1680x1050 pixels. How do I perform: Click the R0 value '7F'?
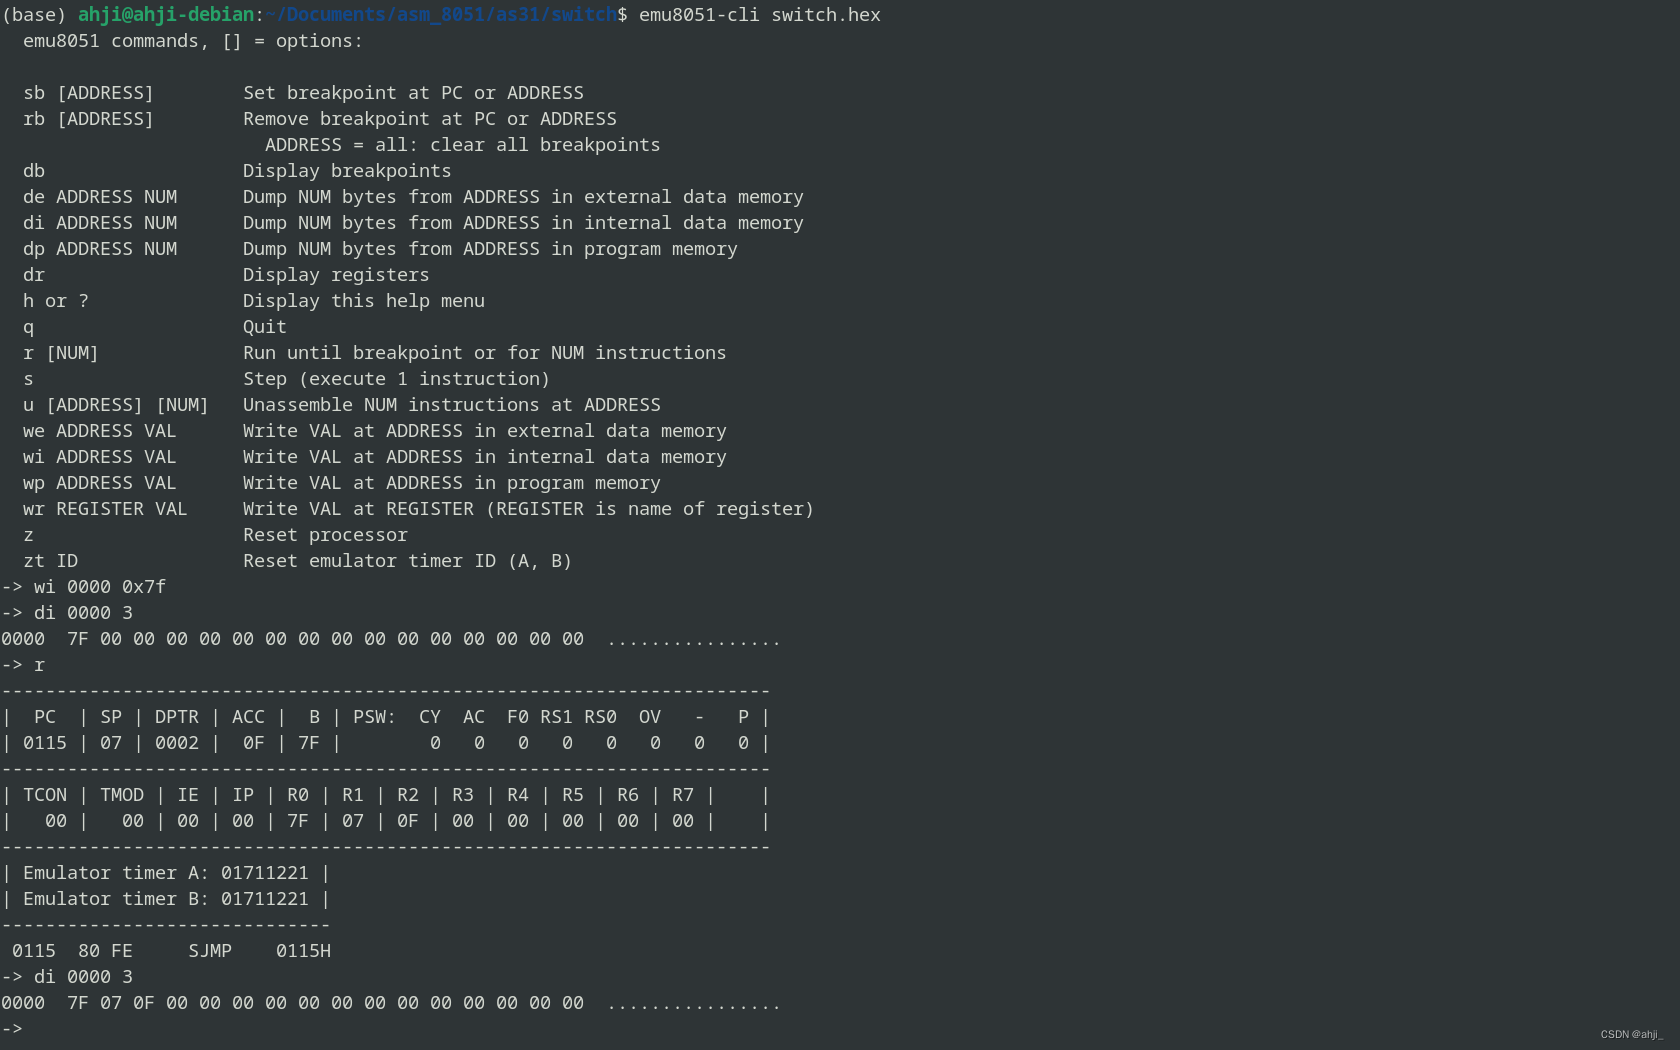click(x=298, y=821)
